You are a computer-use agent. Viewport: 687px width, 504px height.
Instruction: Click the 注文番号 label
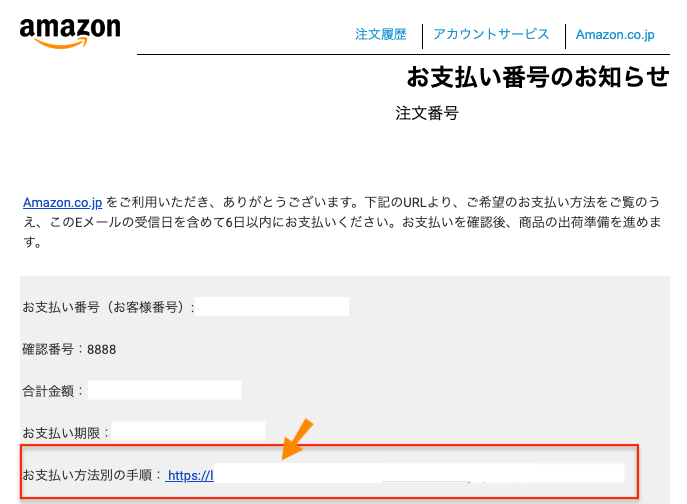(427, 113)
